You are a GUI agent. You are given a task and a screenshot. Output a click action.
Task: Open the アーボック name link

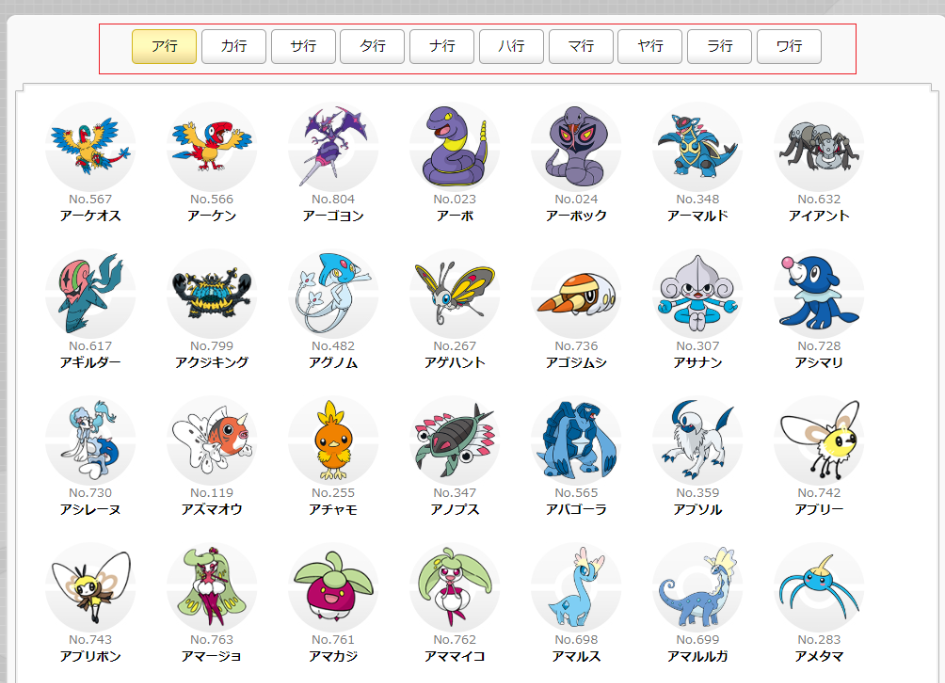pos(576,216)
